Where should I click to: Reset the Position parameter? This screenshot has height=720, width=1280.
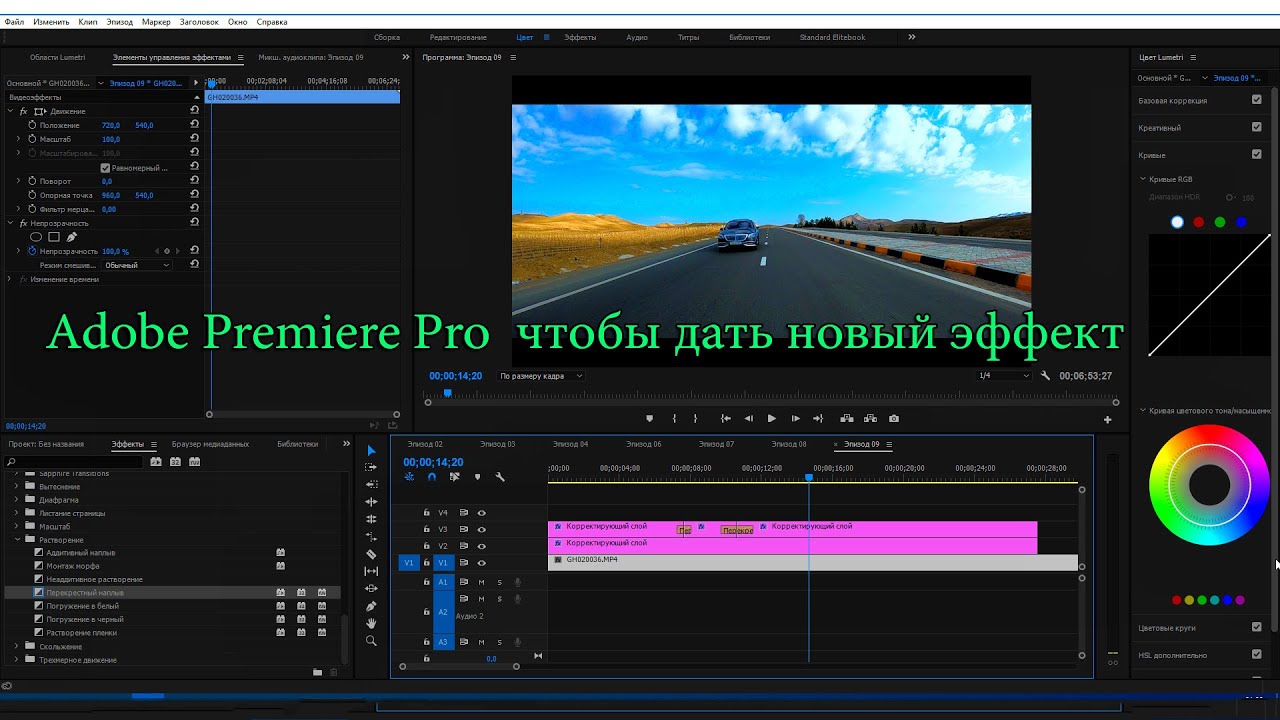pos(194,125)
